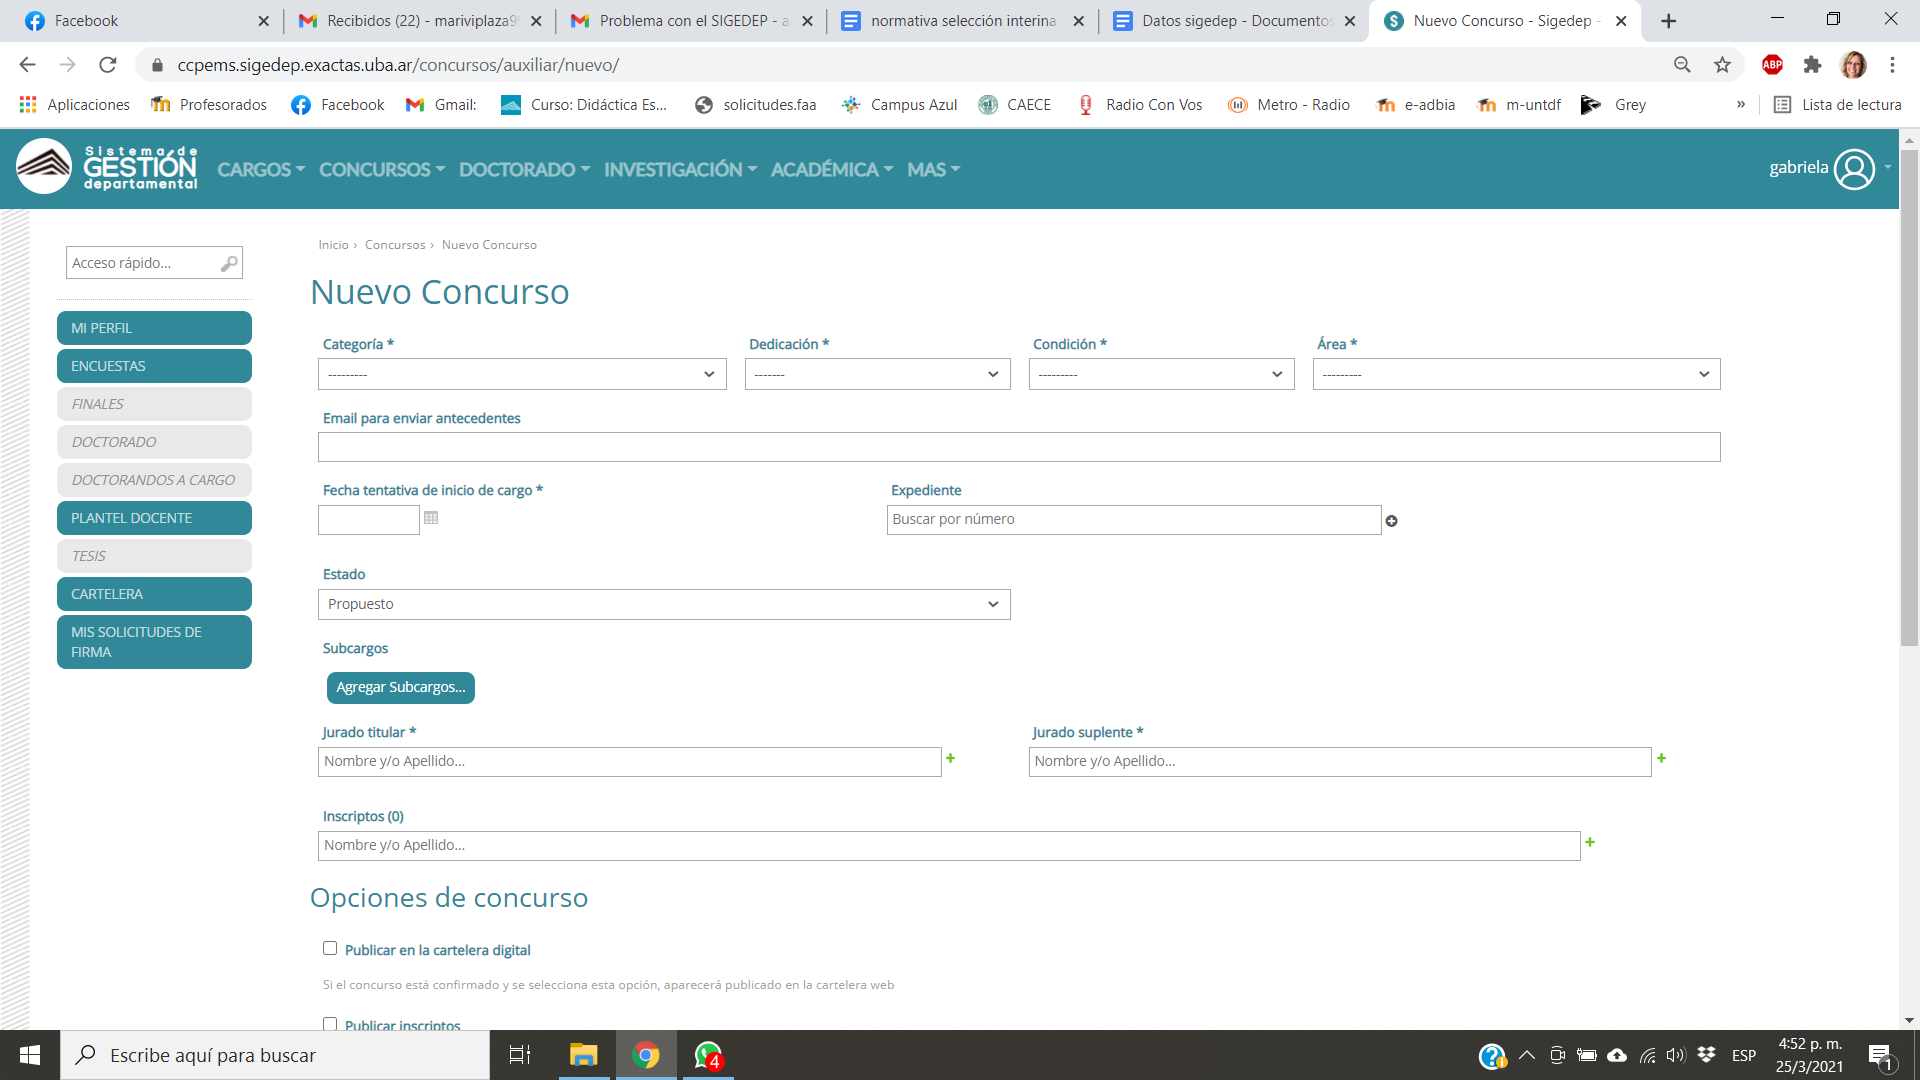Focus the Inscriptos name field
This screenshot has height=1080, width=1920.
[949, 846]
